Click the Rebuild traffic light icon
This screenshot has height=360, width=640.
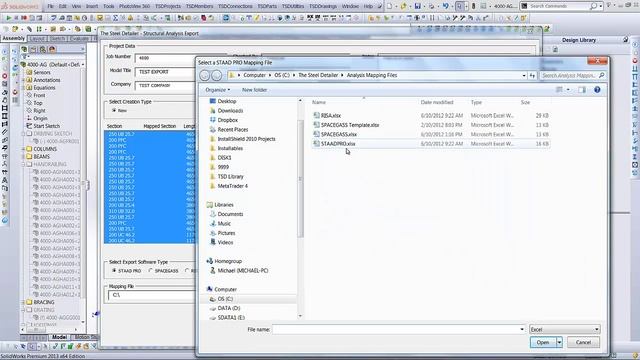pos(473,6)
